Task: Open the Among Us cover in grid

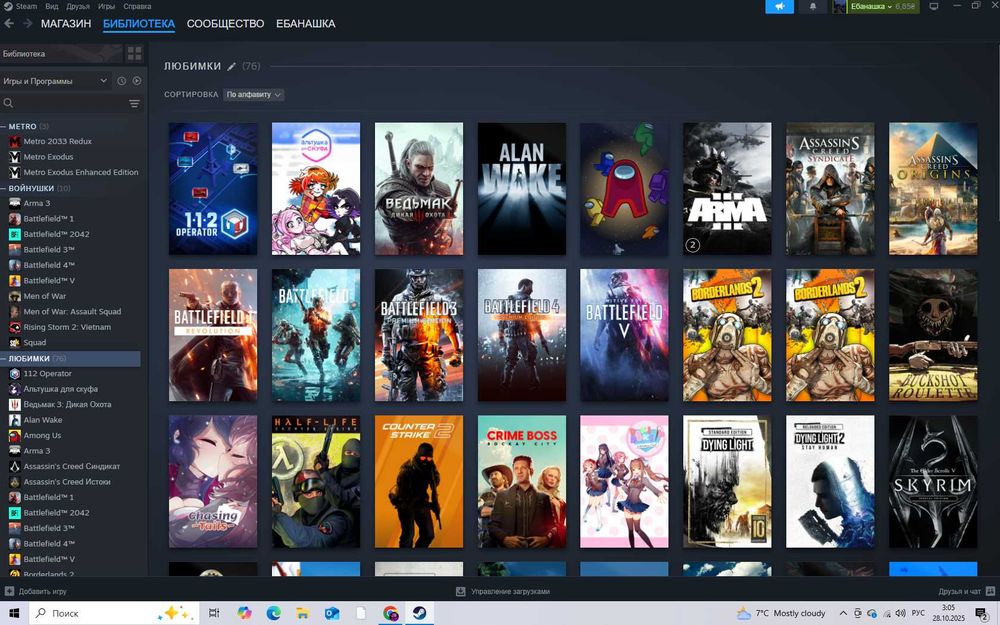Action: pos(624,189)
